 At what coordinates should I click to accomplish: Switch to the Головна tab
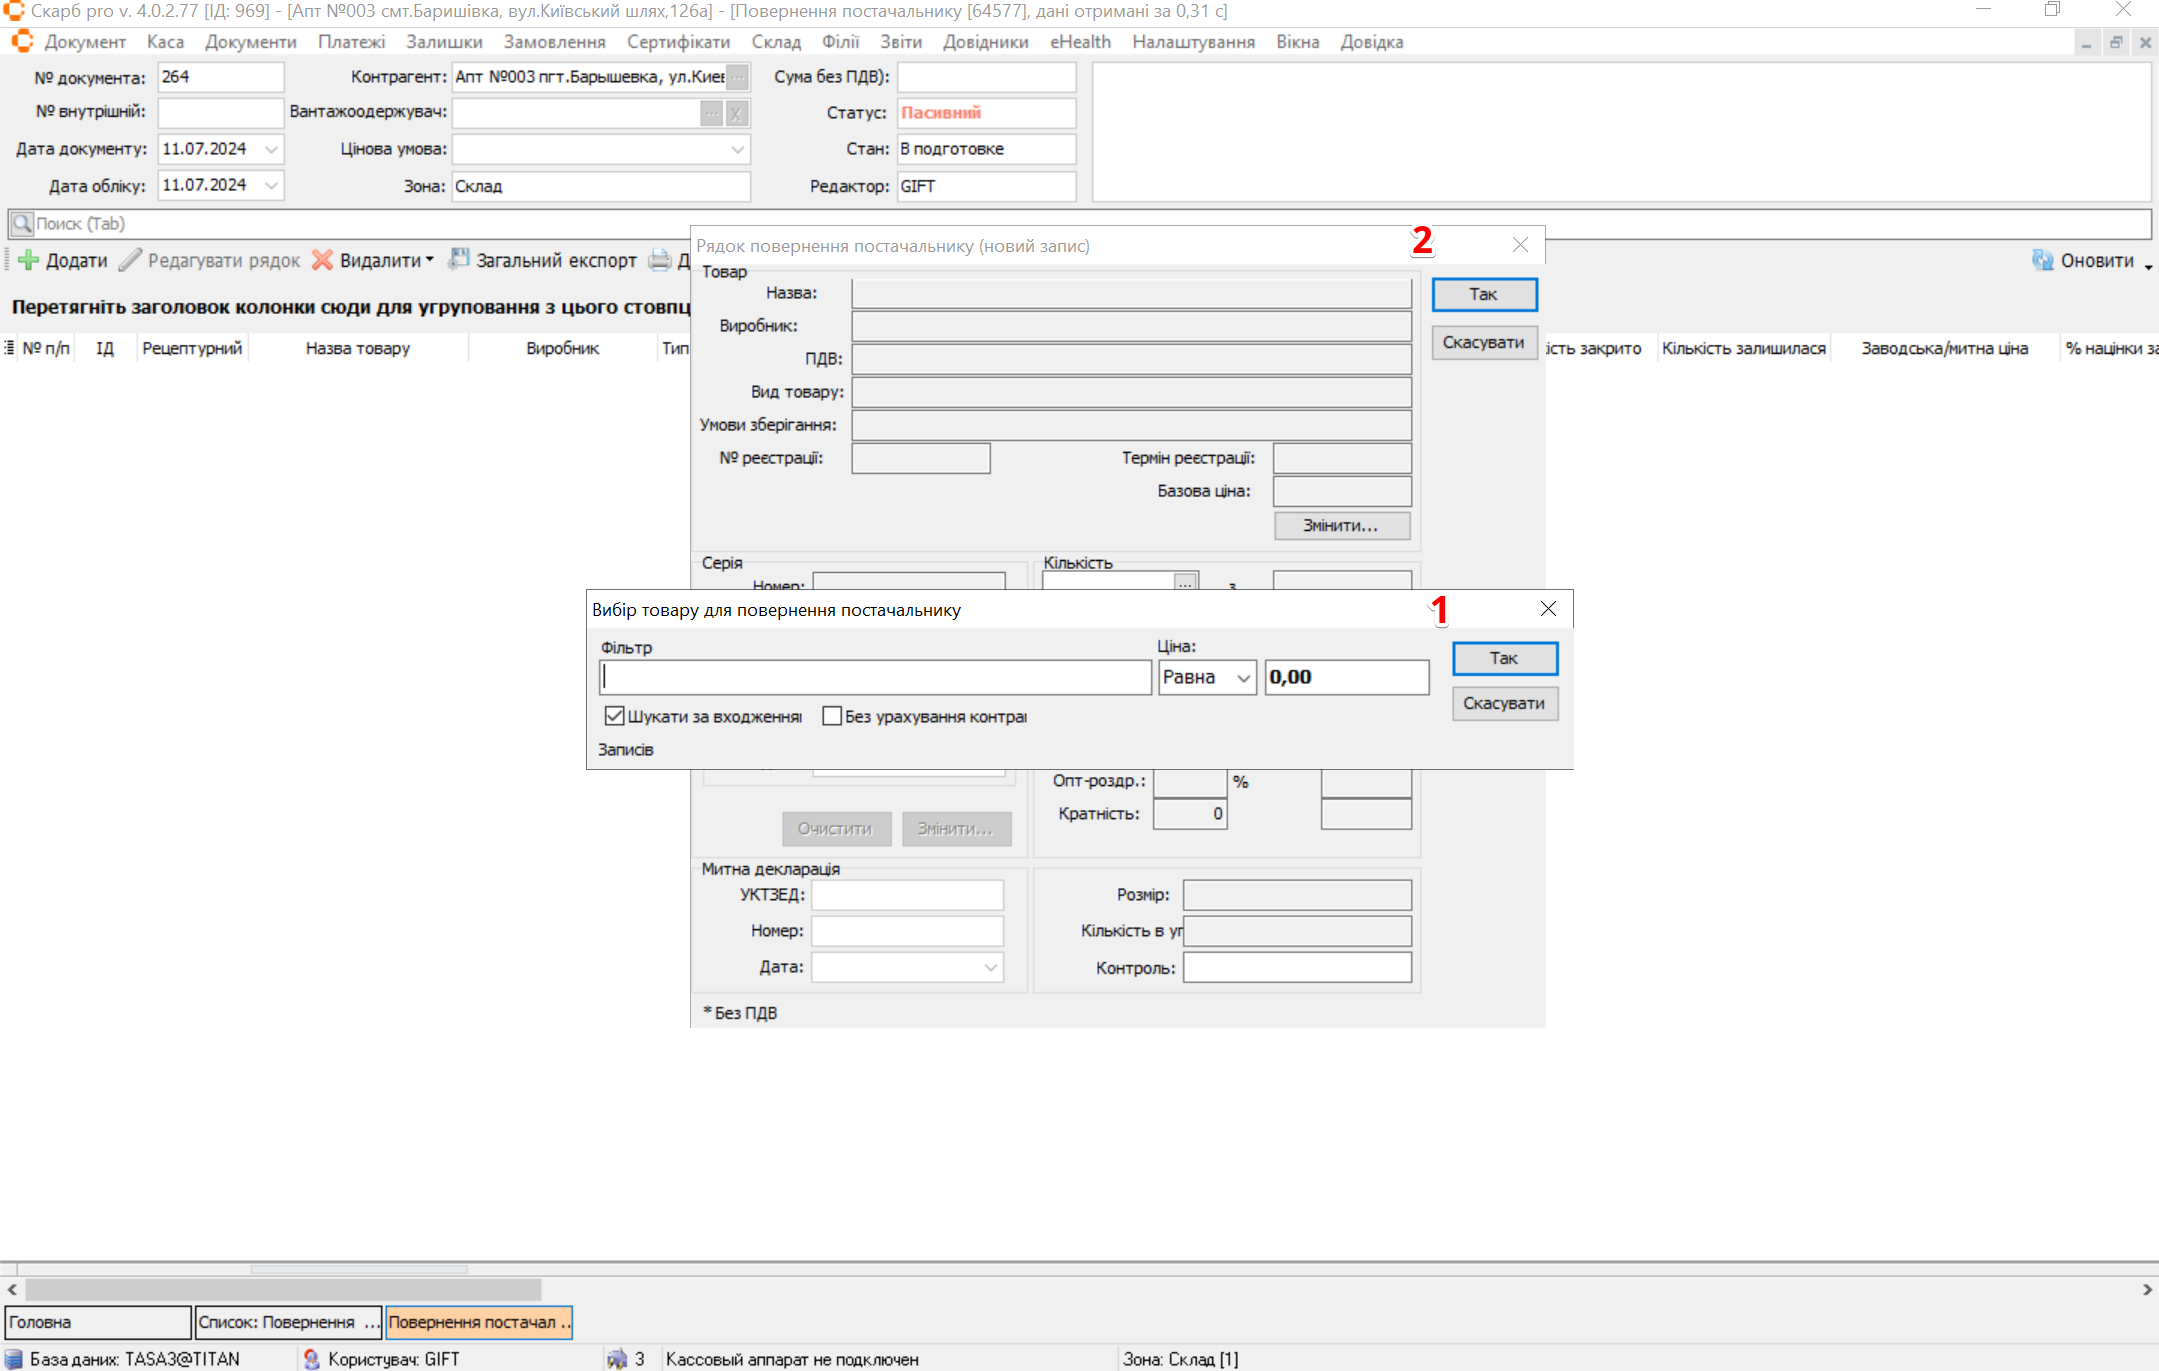tap(97, 1322)
